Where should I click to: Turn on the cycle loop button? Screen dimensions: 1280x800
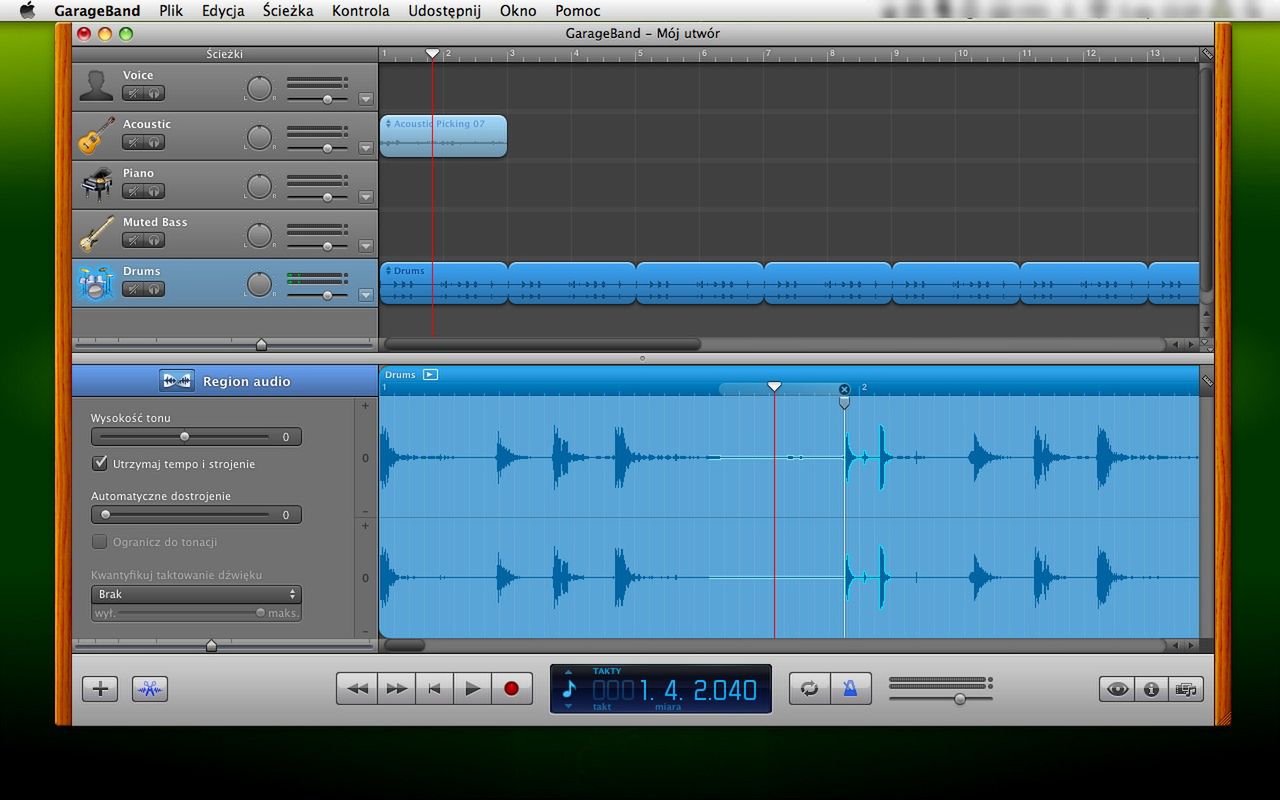coord(809,688)
